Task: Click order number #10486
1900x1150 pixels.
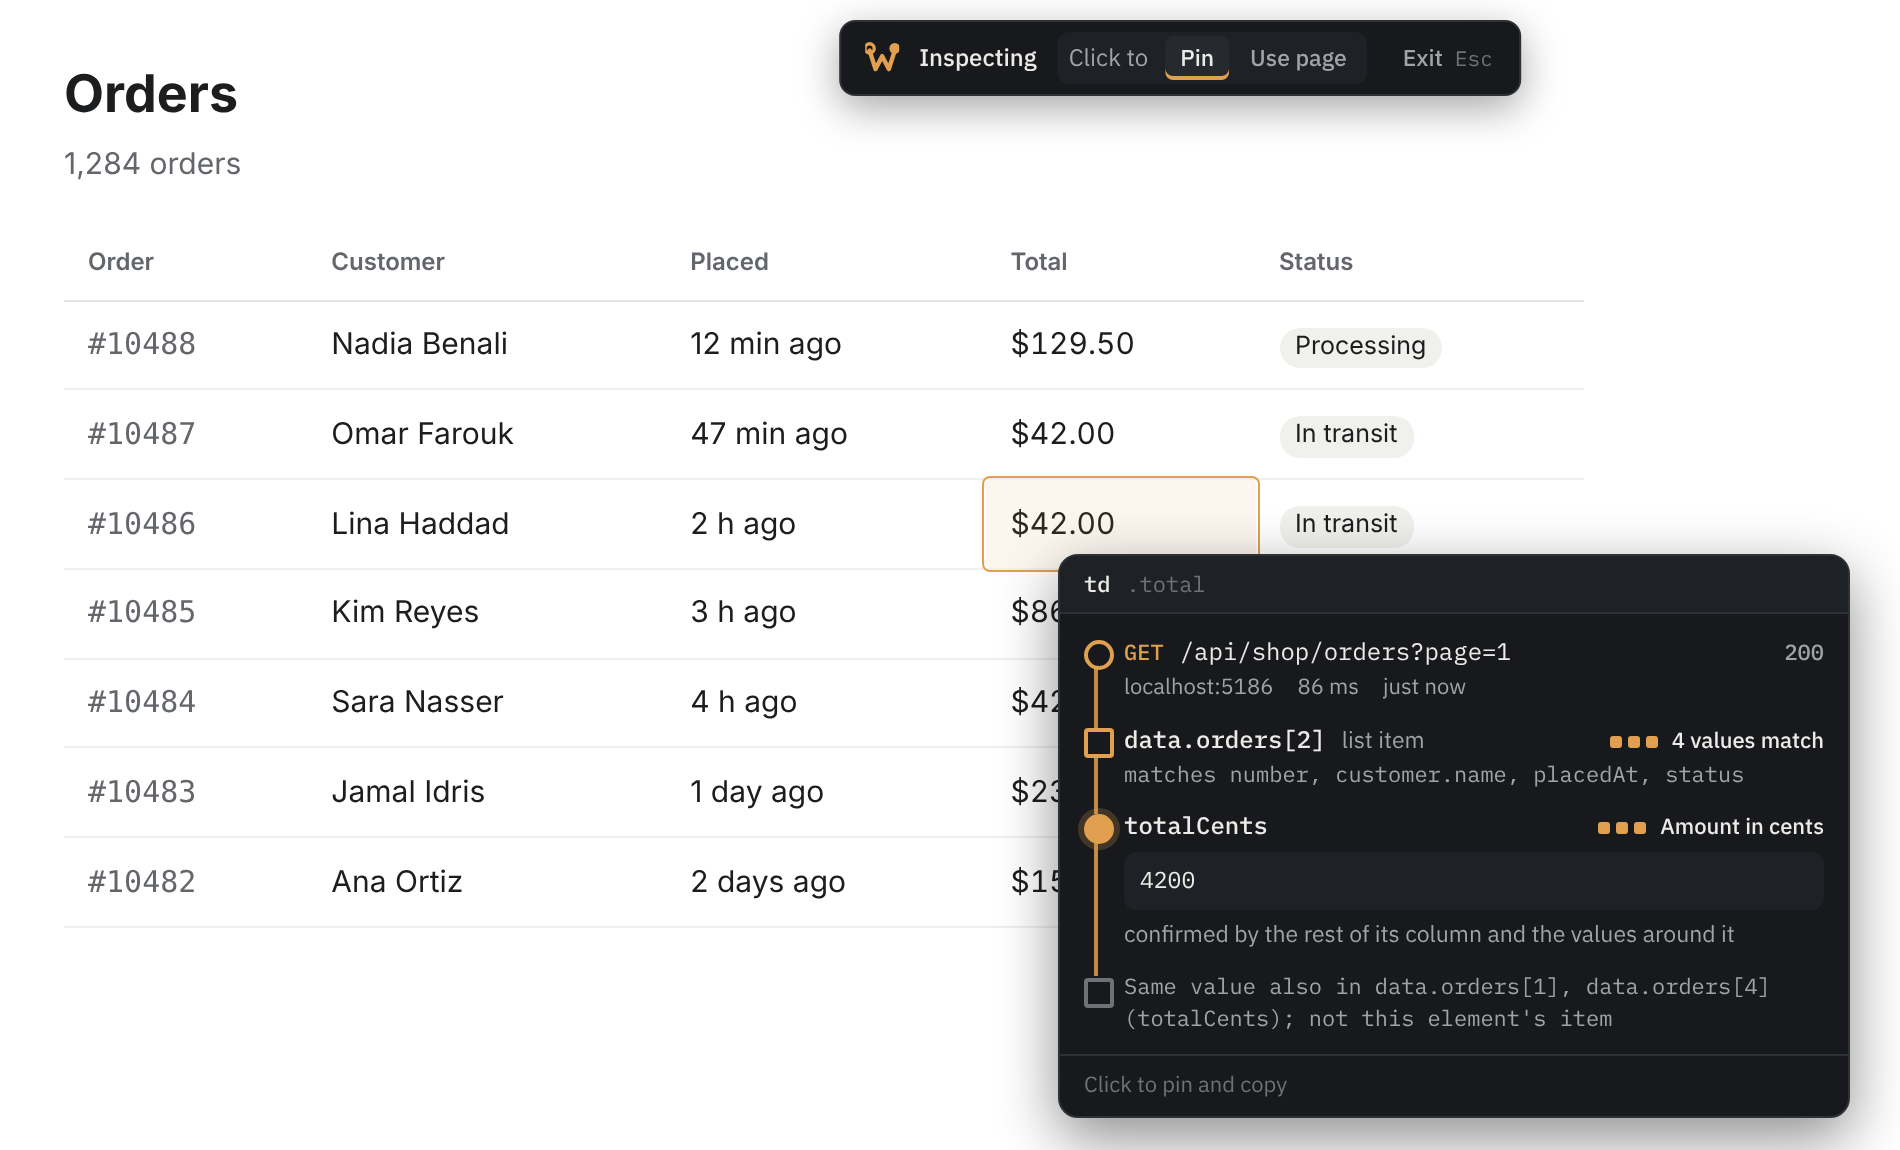Action: (x=142, y=524)
